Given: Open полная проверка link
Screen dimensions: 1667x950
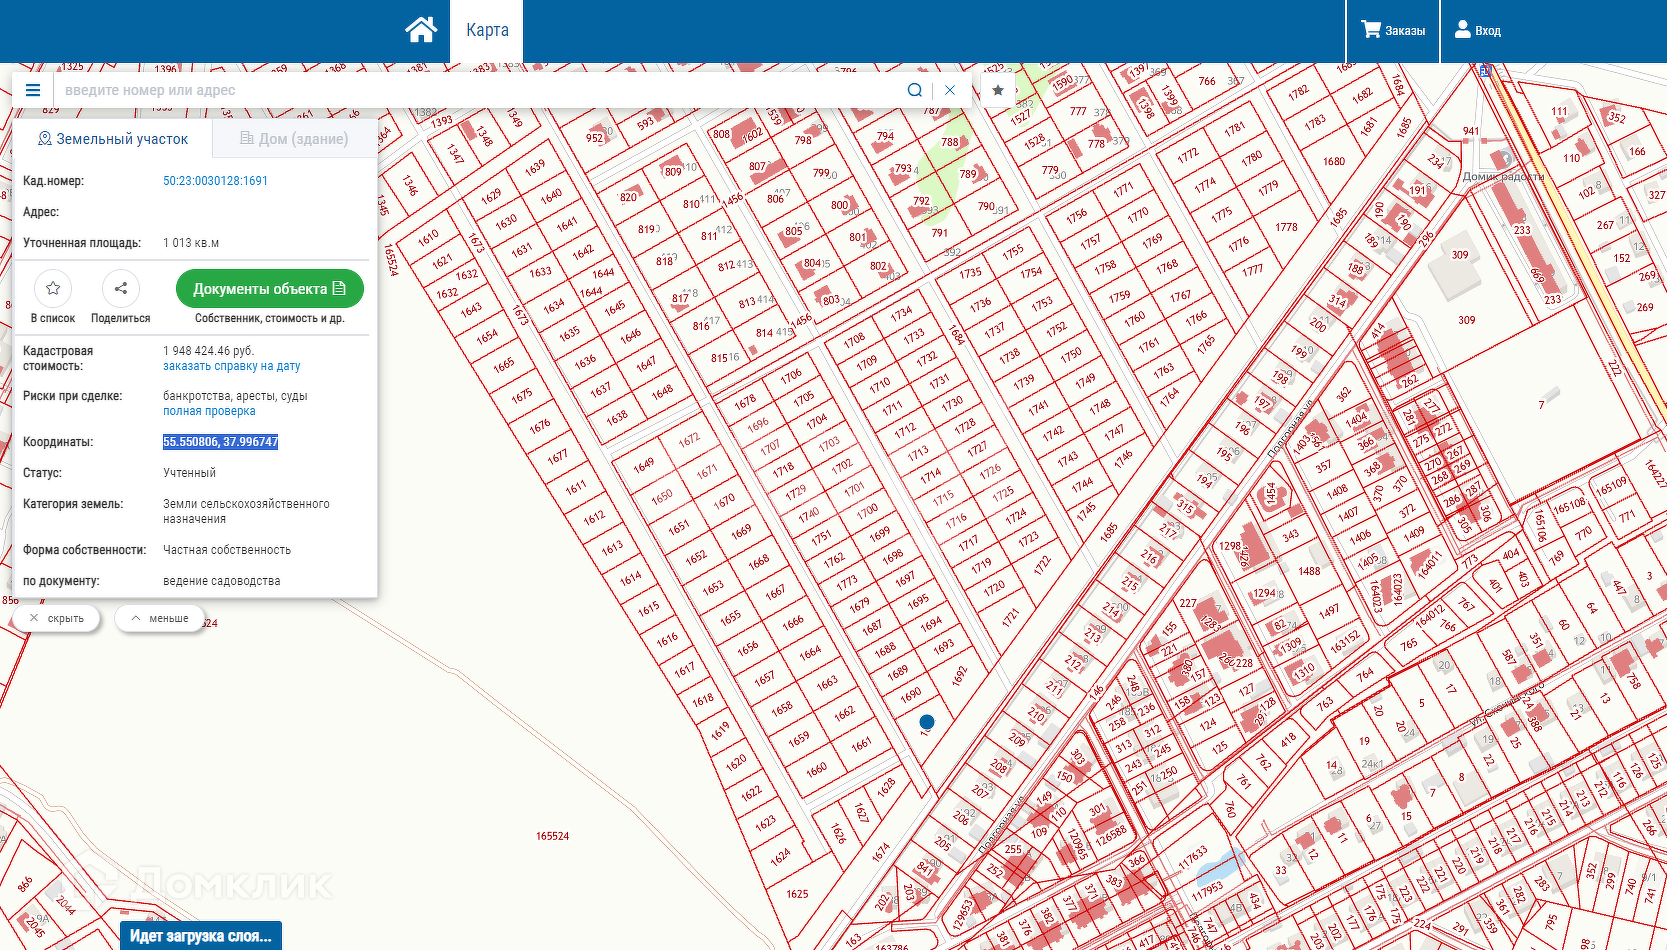Looking at the screenshot, I should 209,411.
